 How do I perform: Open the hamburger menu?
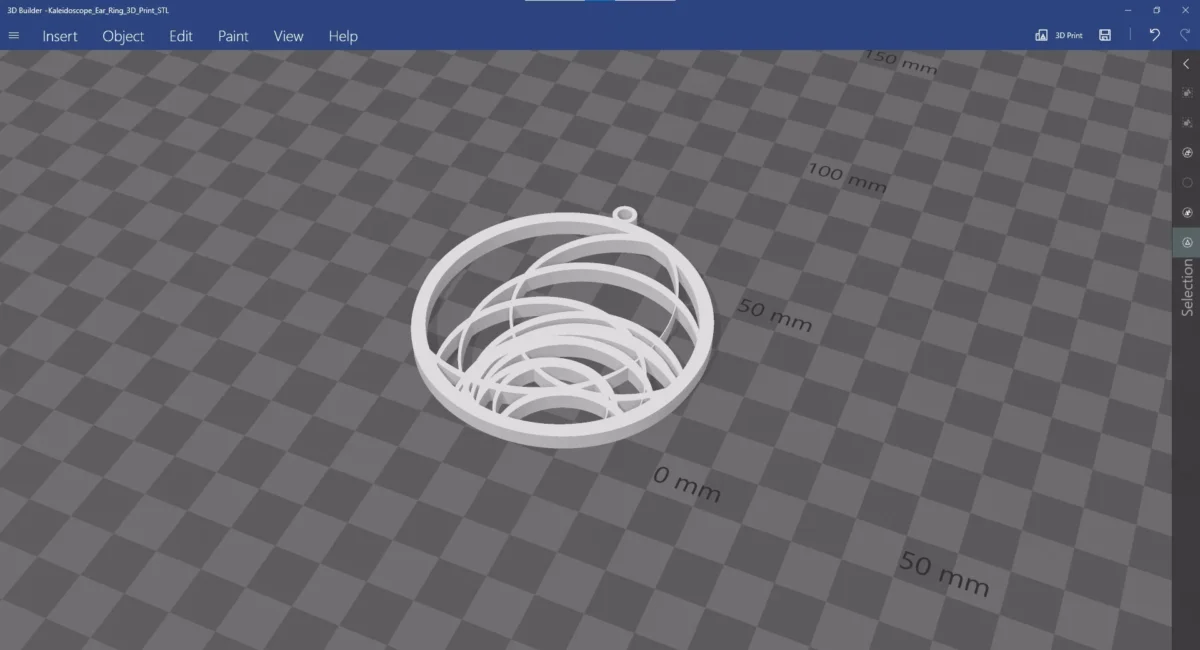13,35
